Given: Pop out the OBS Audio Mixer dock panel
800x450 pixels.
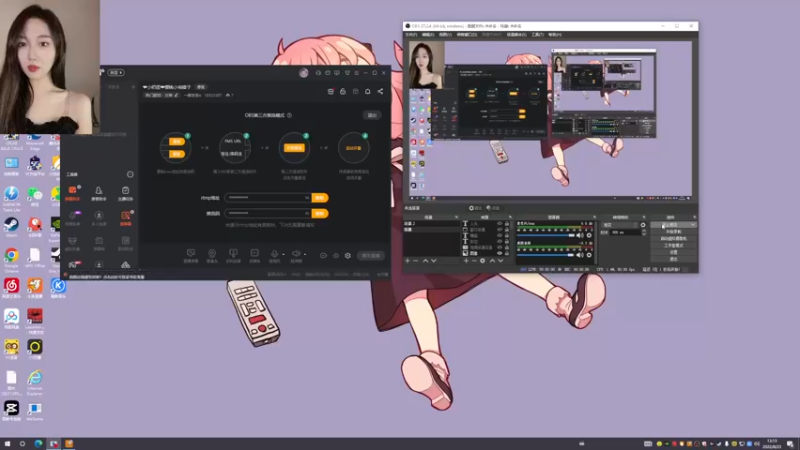Looking at the screenshot, I should click(x=594, y=217).
